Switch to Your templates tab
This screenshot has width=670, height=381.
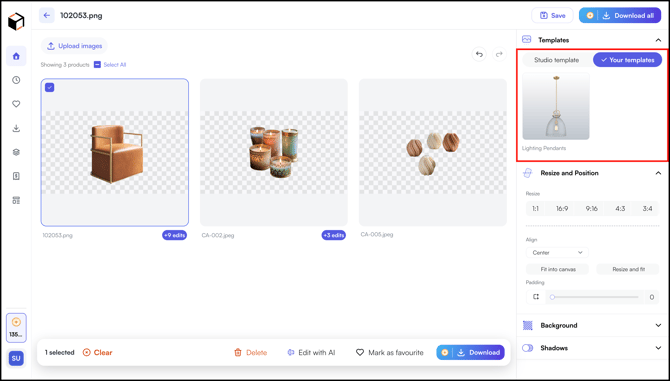627,60
